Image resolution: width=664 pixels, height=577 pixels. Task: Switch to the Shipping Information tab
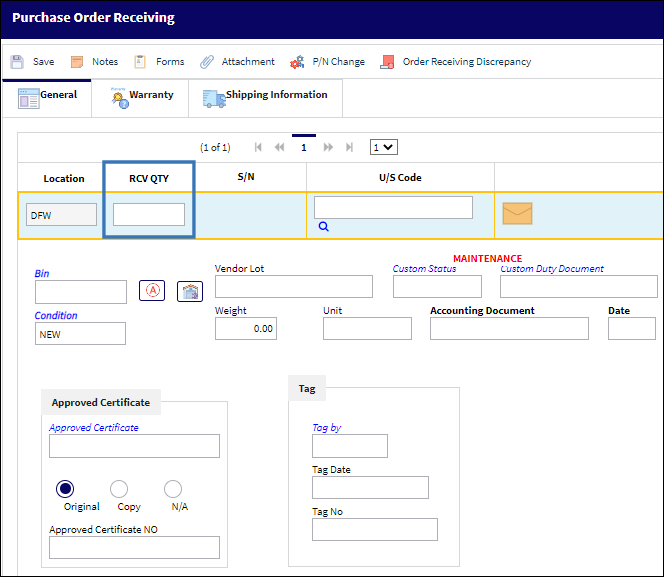coord(266,98)
